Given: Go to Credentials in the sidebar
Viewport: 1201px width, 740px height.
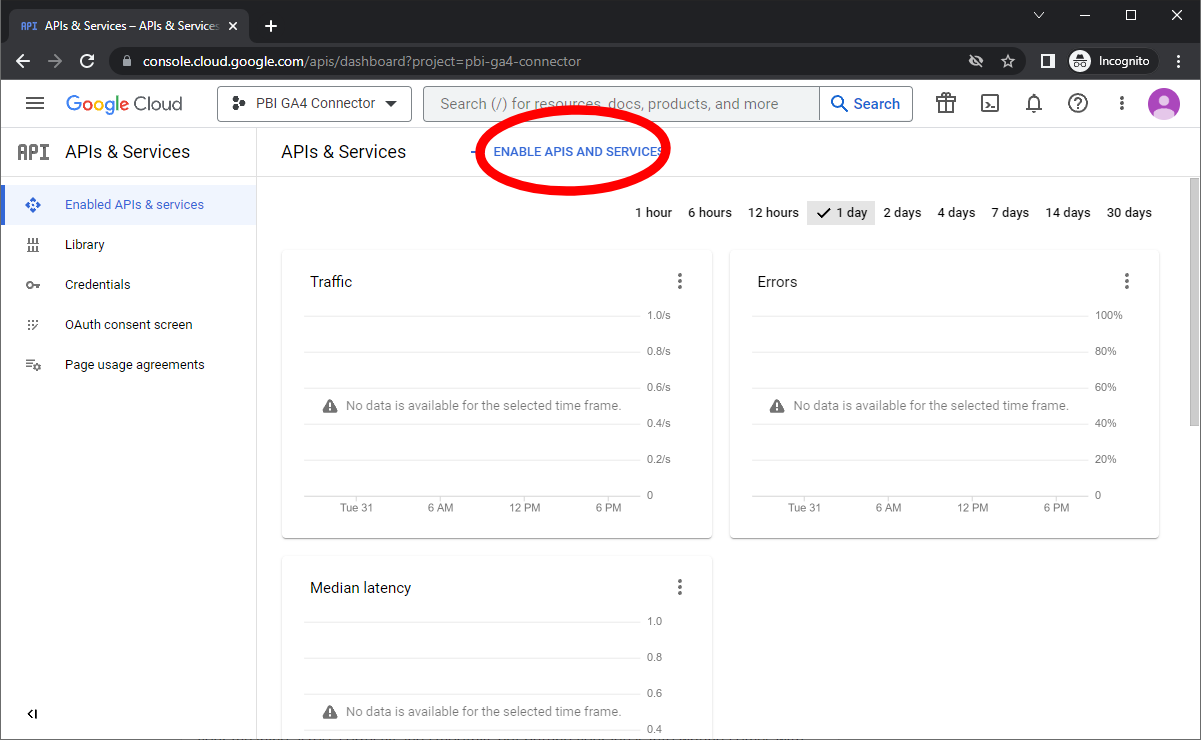Looking at the screenshot, I should [x=97, y=284].
